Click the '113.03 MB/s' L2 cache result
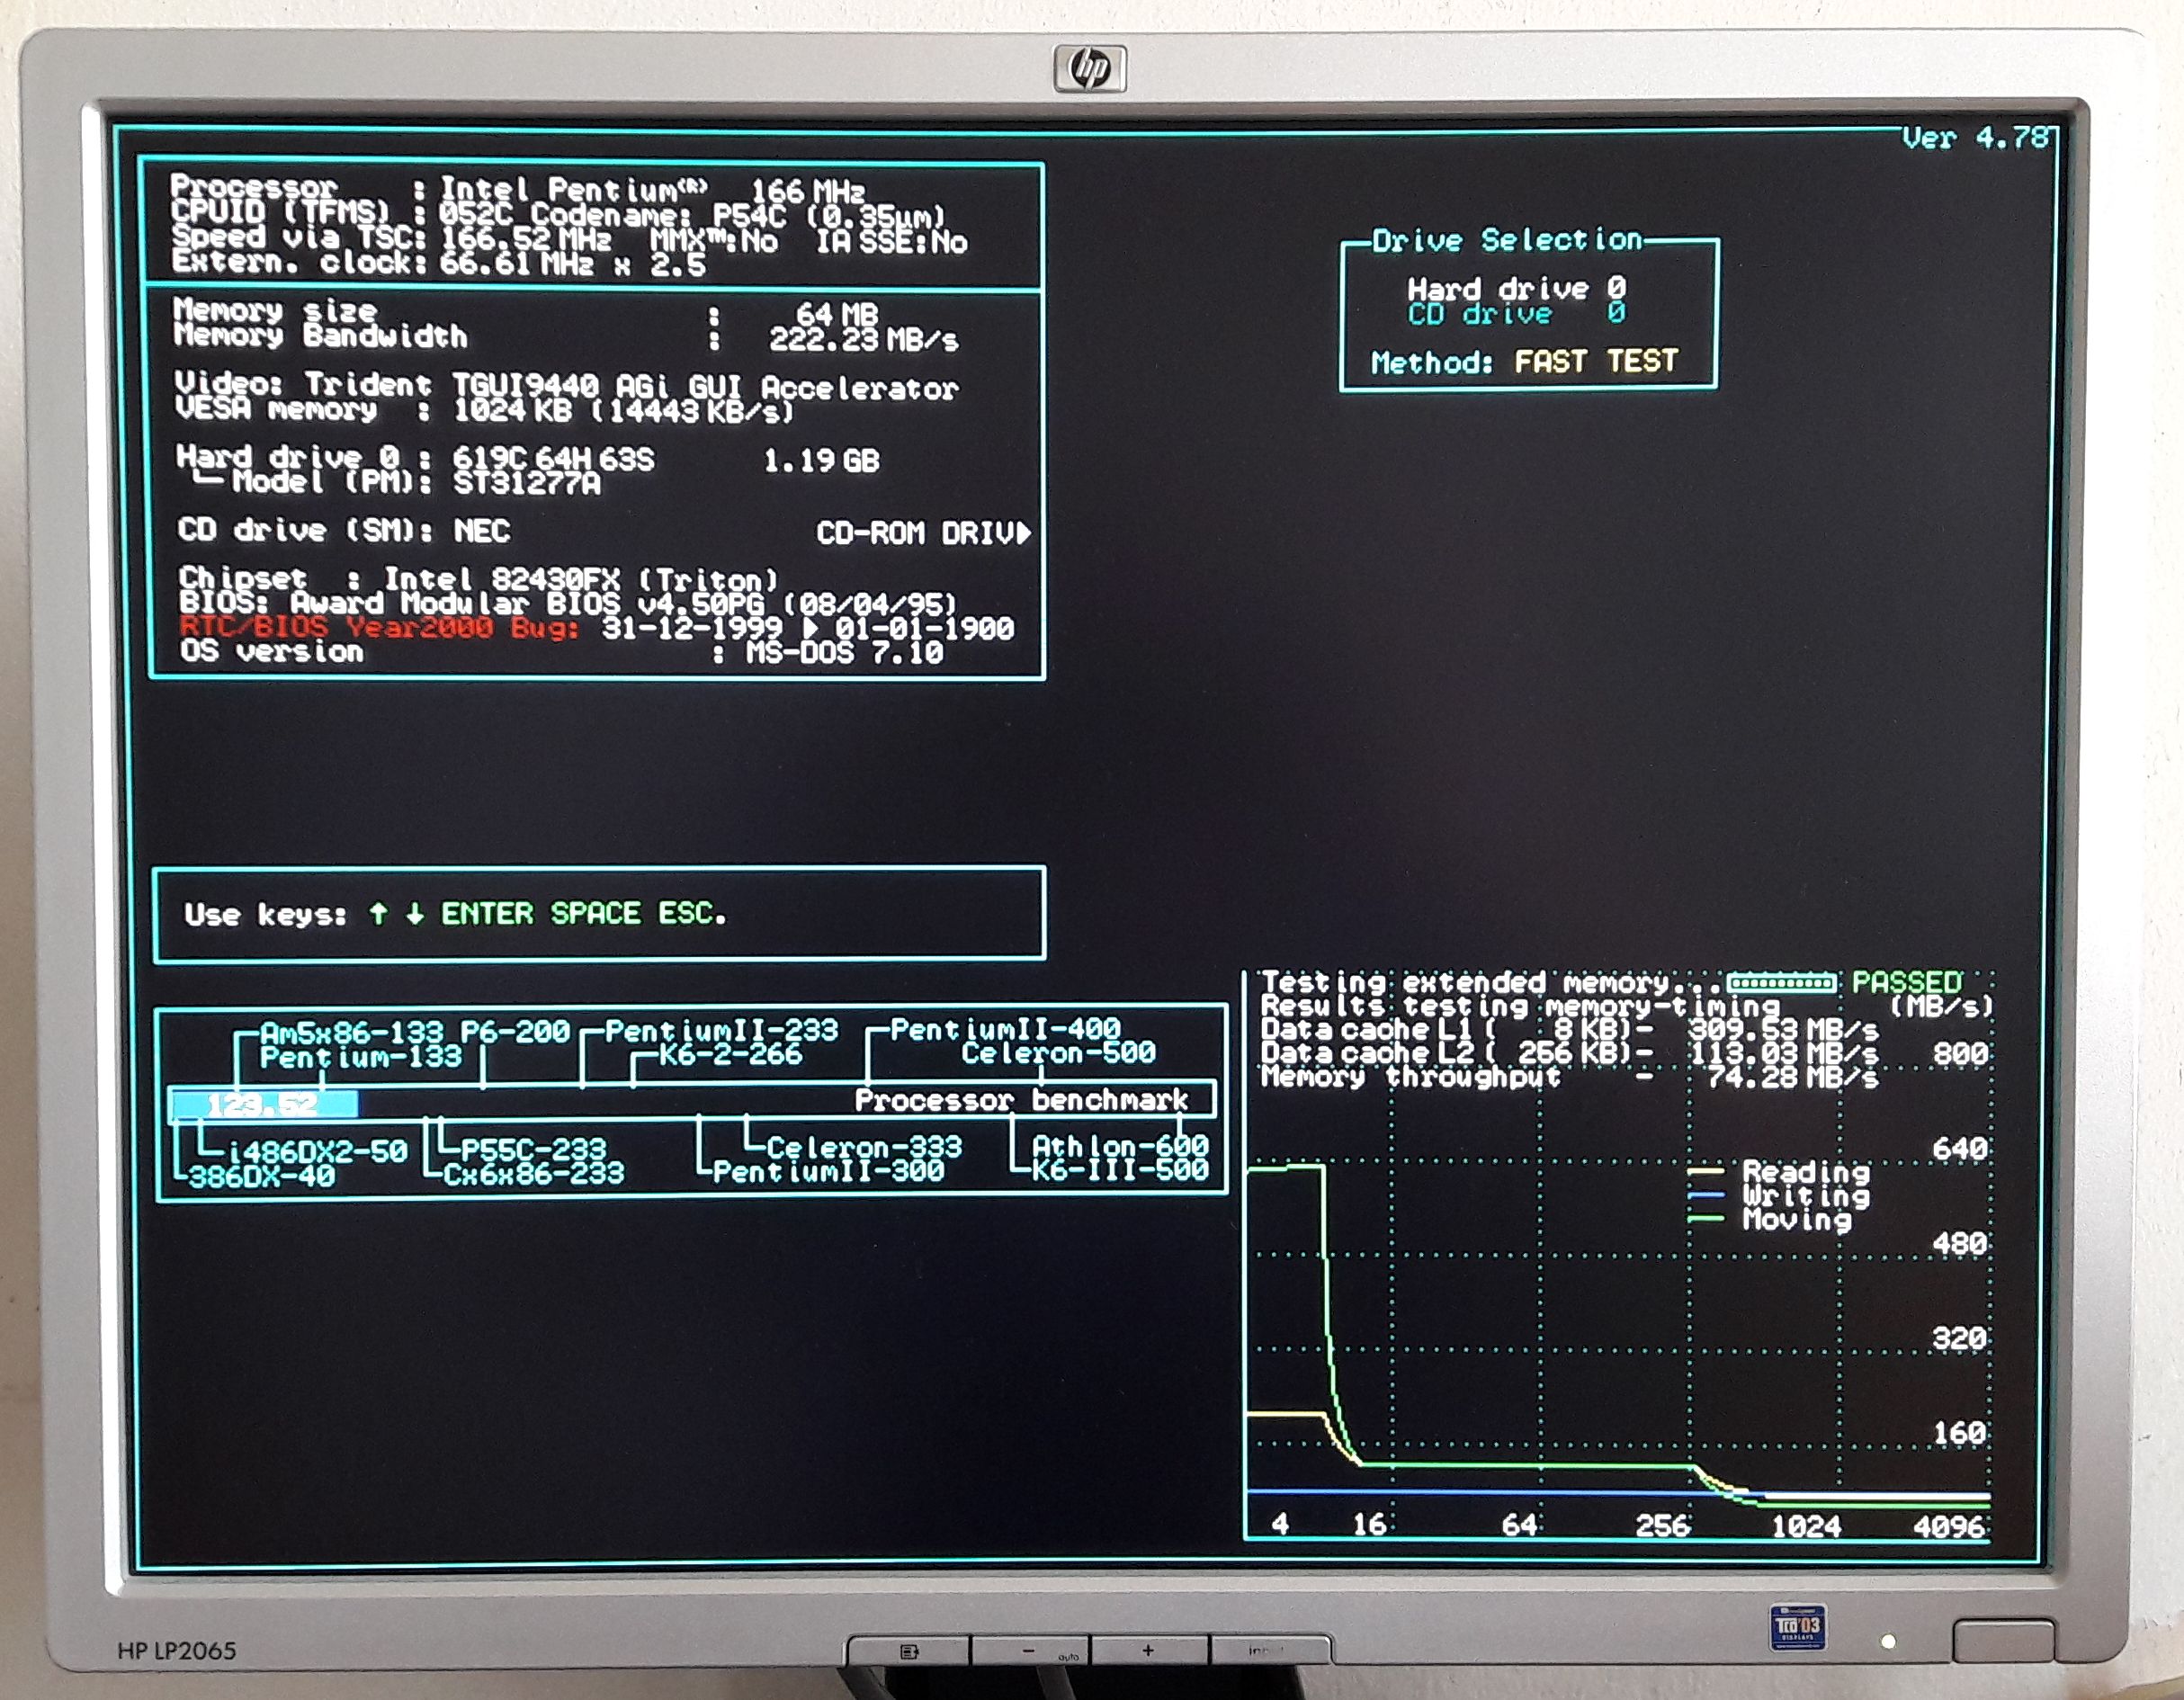Image resolution: width=2184 pixels, height=1700 pixels. click(1783, 1053)
